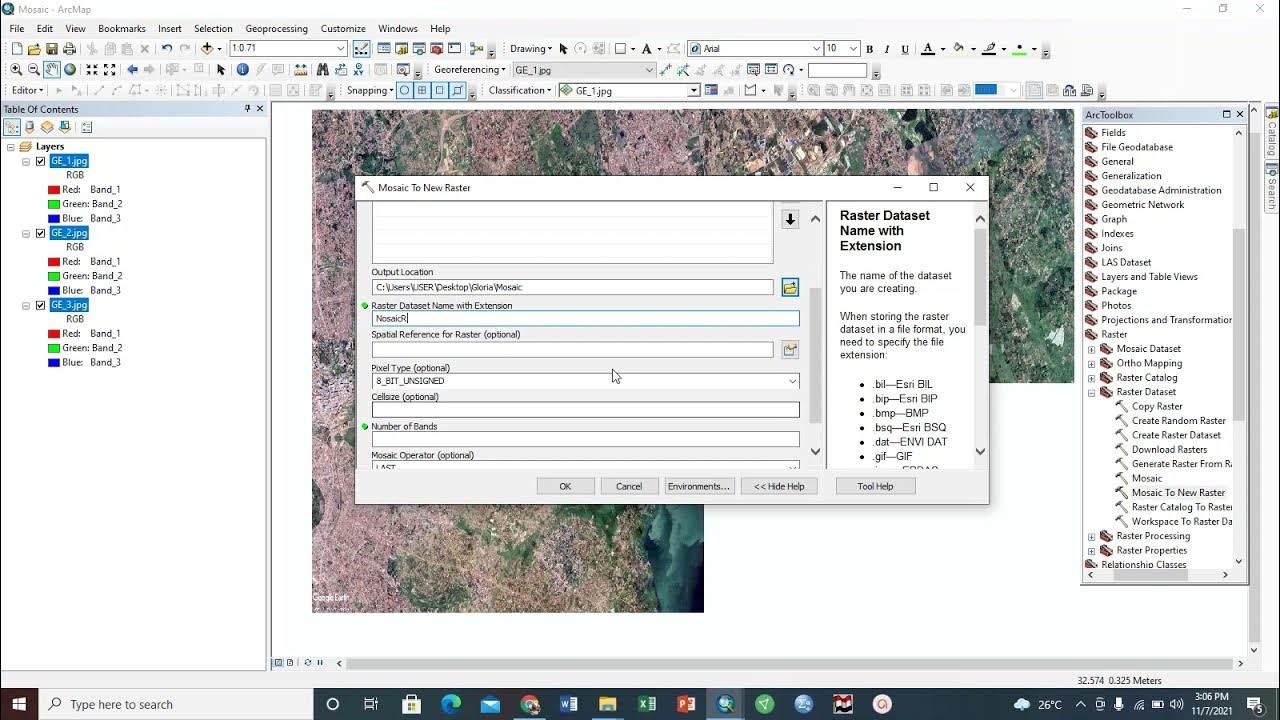Open the Pixel Type dropdown
Screen dimensions: 1280x720
(792, 381)
